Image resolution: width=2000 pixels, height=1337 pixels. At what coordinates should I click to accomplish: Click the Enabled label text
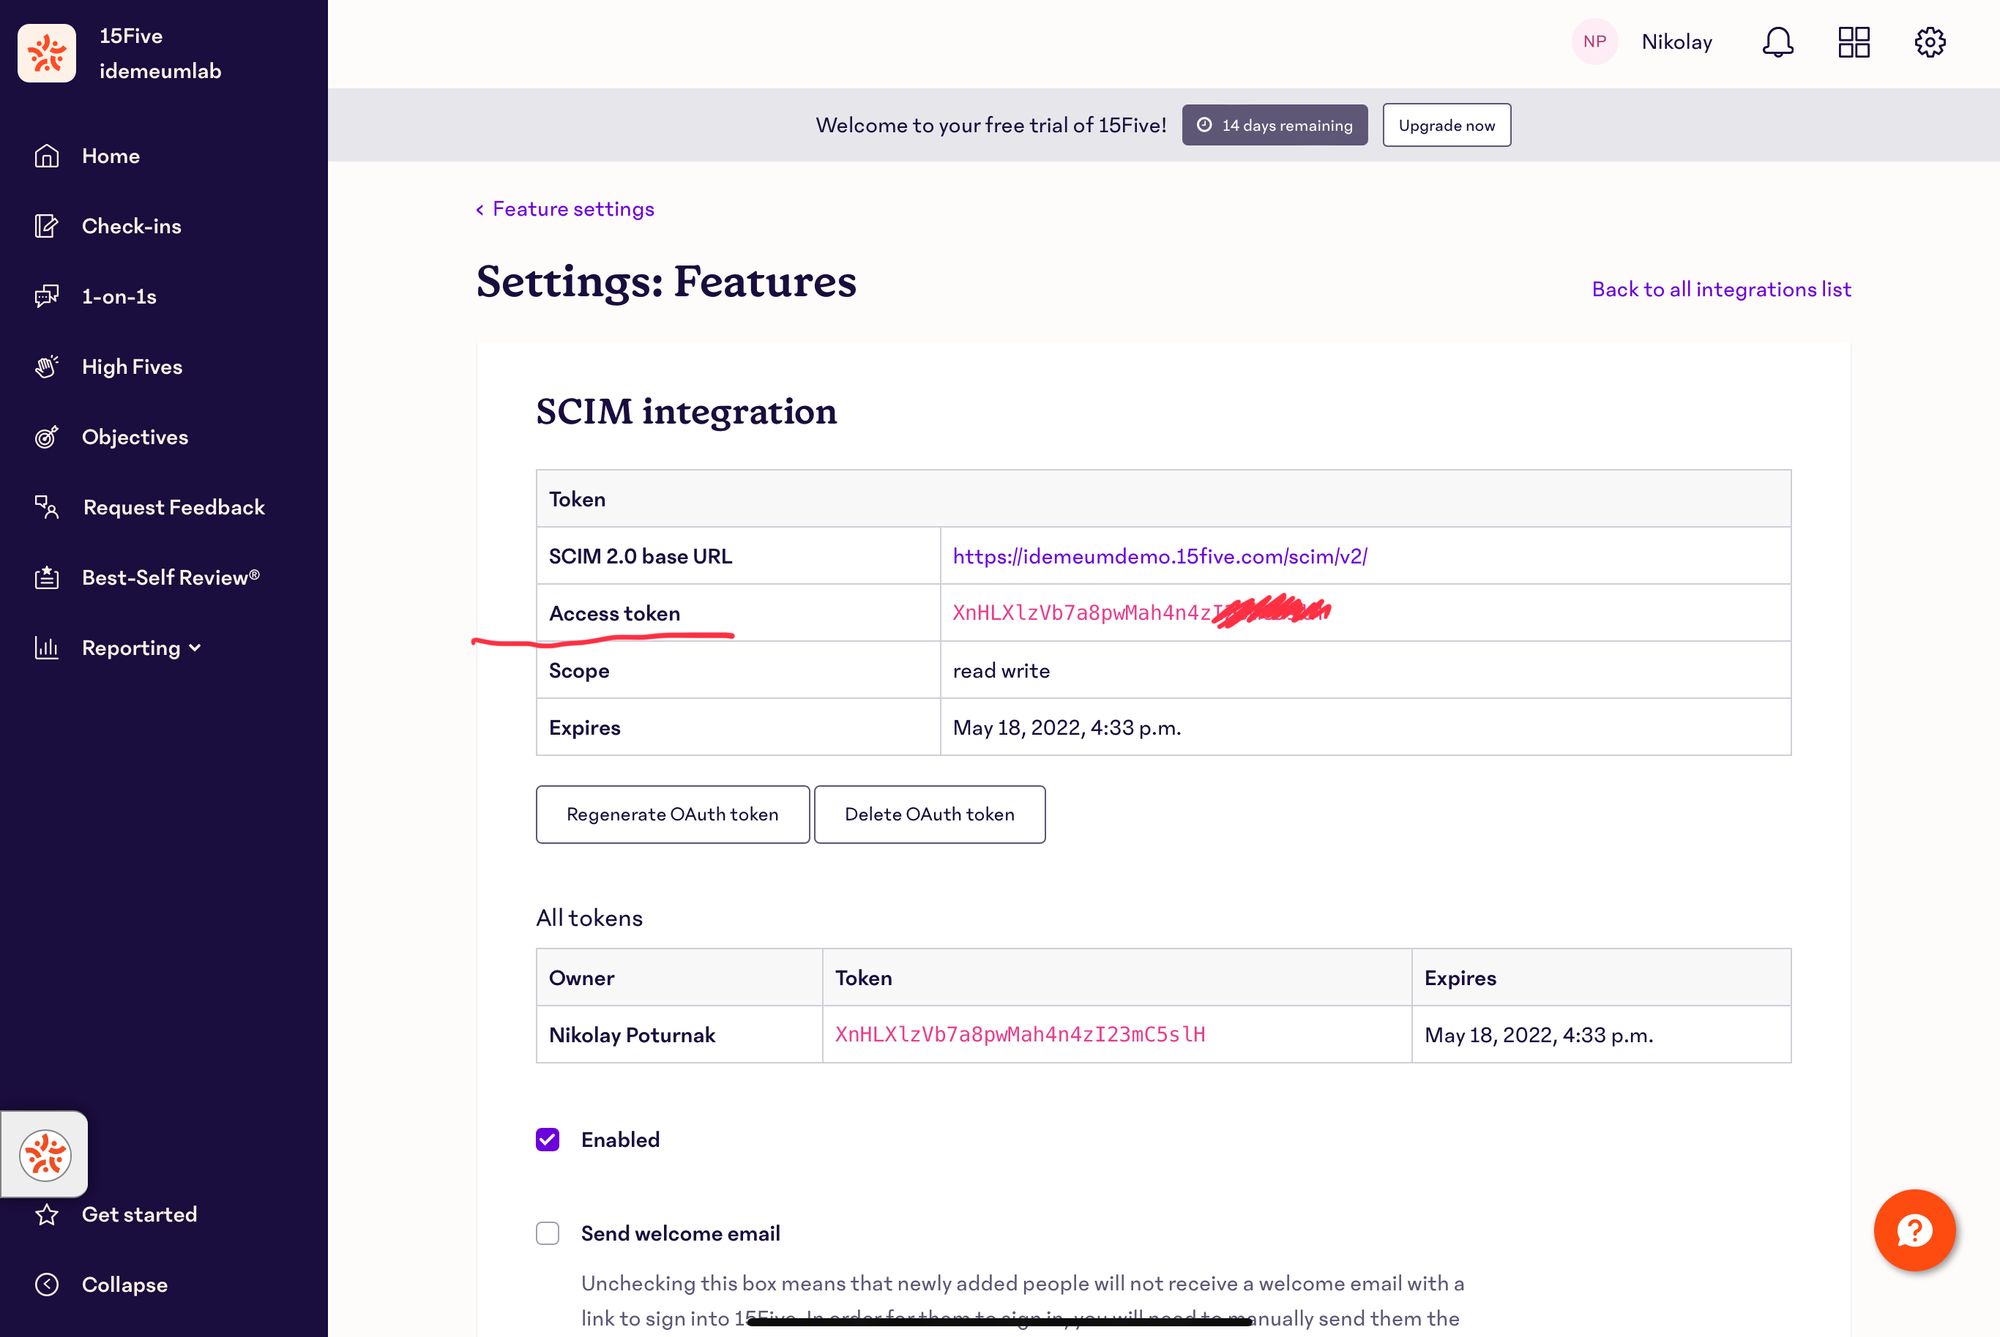pyautogui.click(x=621, y=1140)
